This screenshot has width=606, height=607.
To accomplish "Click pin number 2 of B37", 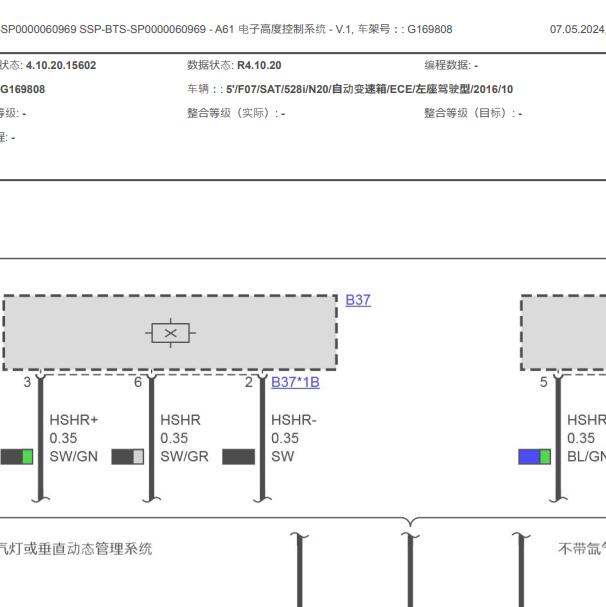I will click(249, 382).
